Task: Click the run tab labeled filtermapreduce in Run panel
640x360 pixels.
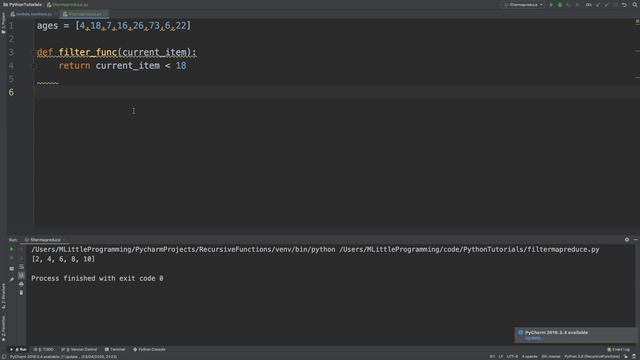Action: point(45,240)
